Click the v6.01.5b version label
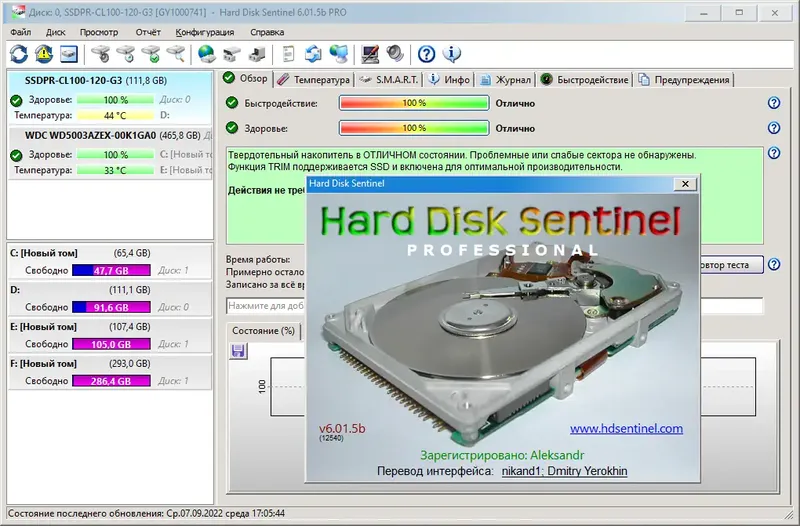Viewport: 800px width, 526px height. tap(342, 429)
